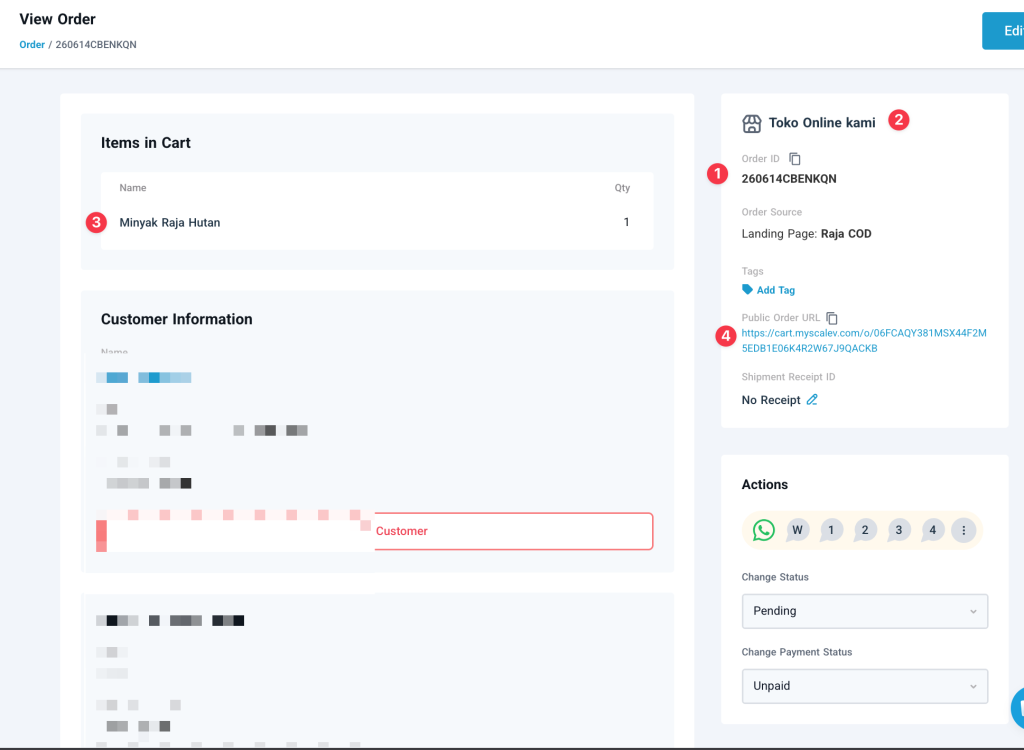Click the Actions panel heading

pos(765,485)
